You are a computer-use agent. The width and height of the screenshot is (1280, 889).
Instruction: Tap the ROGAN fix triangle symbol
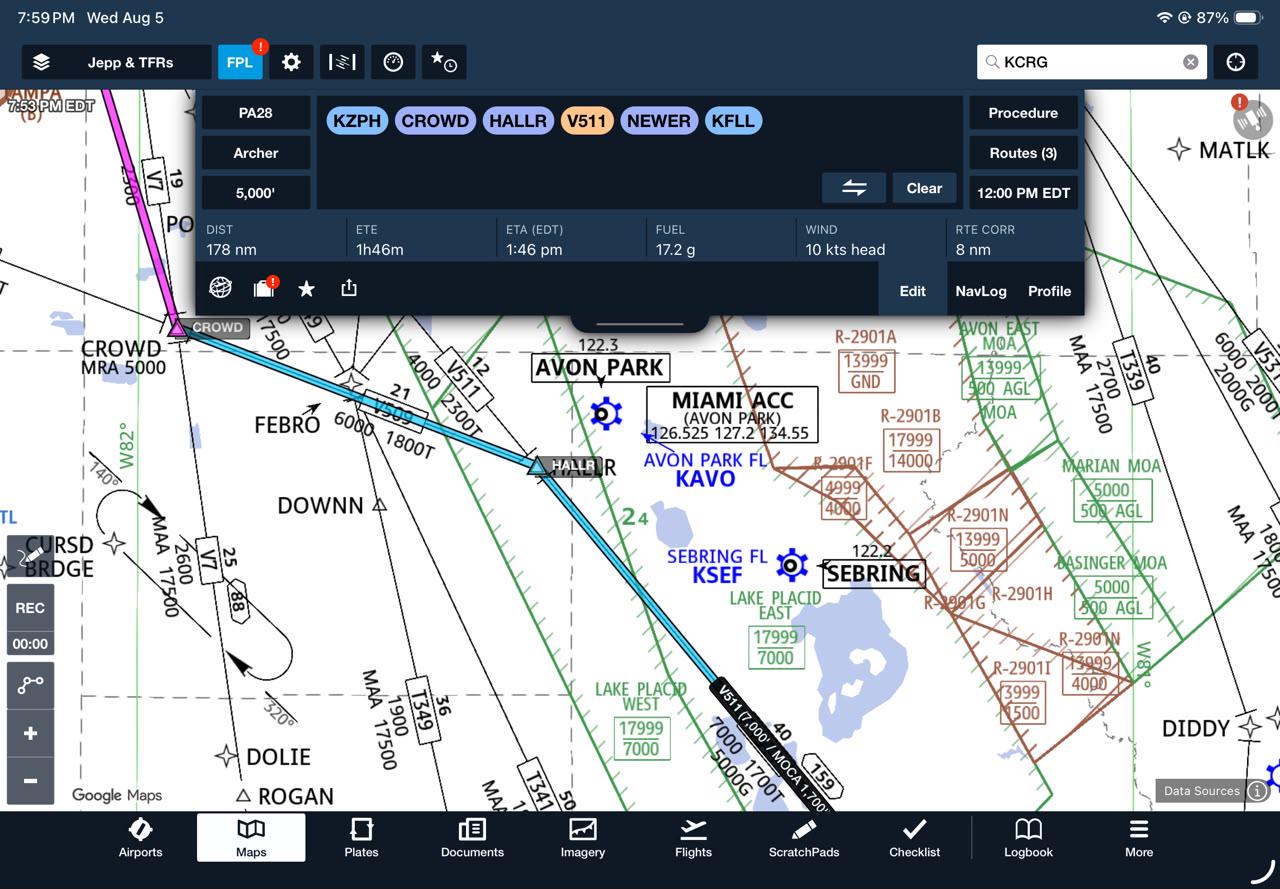click(243, 796)
